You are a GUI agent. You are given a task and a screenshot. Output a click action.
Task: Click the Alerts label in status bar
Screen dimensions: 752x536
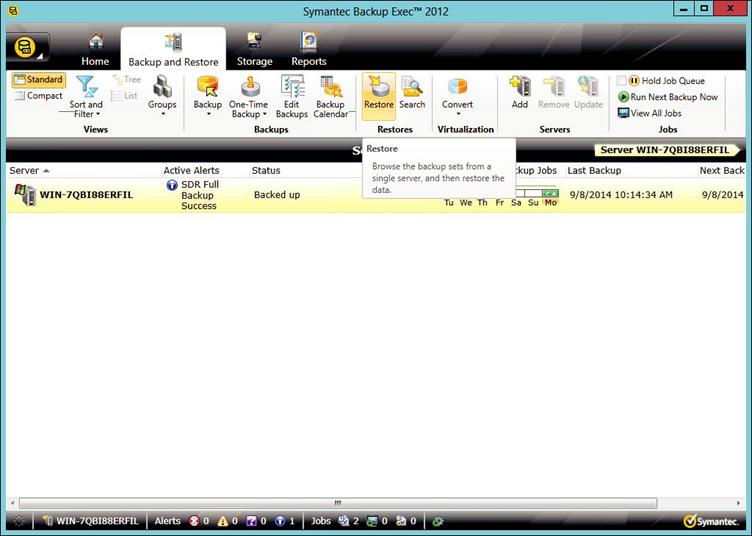pyautogui.click(x=167, y=521)
